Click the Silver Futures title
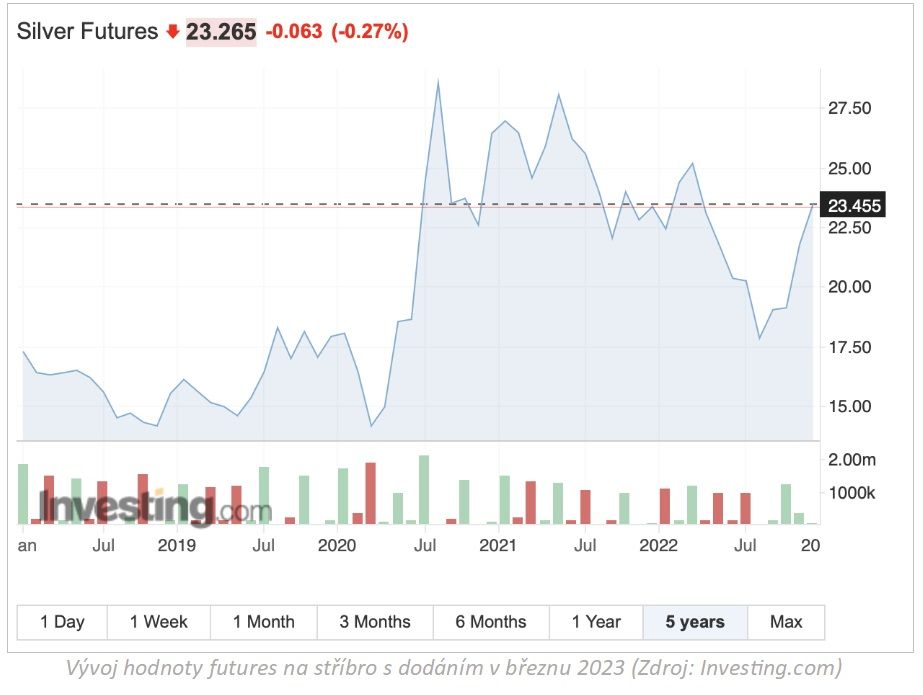923x695 pixels. pyautogui.click(x=87, y=32)
